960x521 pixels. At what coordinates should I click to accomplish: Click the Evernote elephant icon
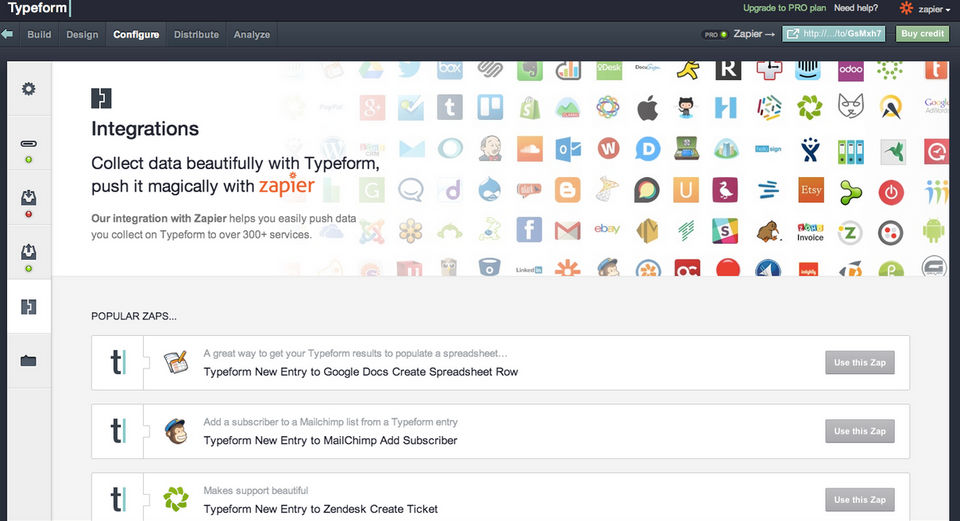530,70
